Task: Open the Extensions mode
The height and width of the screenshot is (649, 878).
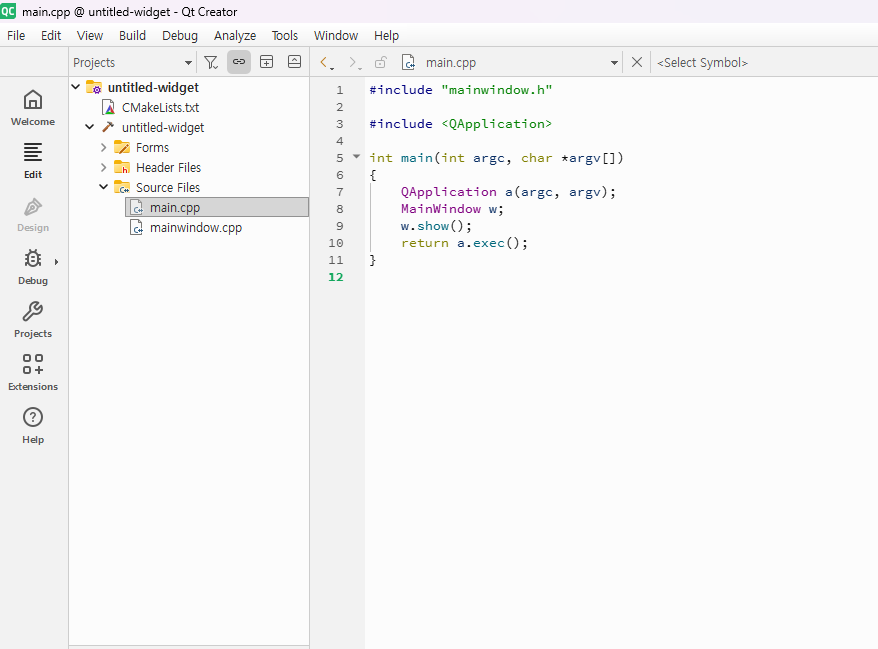Action: coord(33,372)
